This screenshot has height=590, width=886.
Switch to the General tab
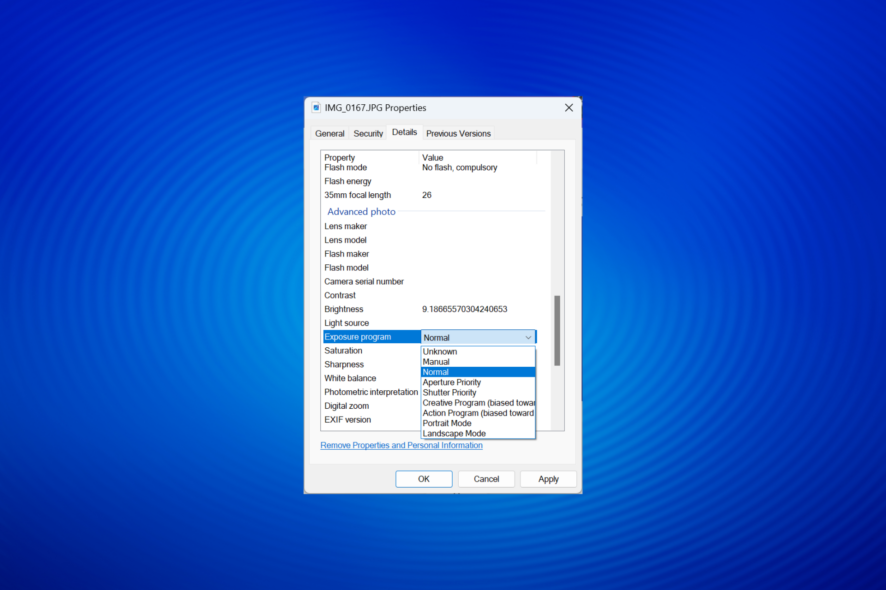[330, 132]
